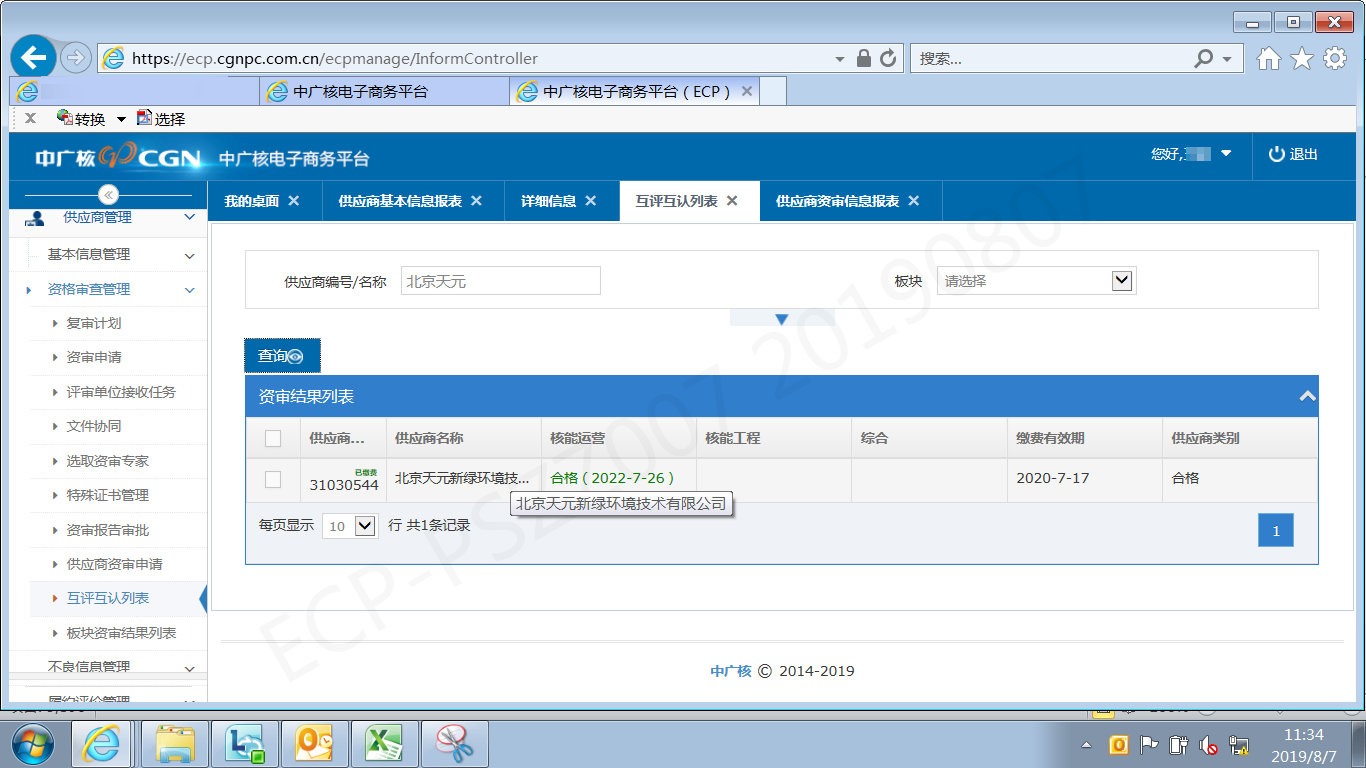Close the 我的桌面 tab
The image size is (1366, 768).
tap(294, 201)
